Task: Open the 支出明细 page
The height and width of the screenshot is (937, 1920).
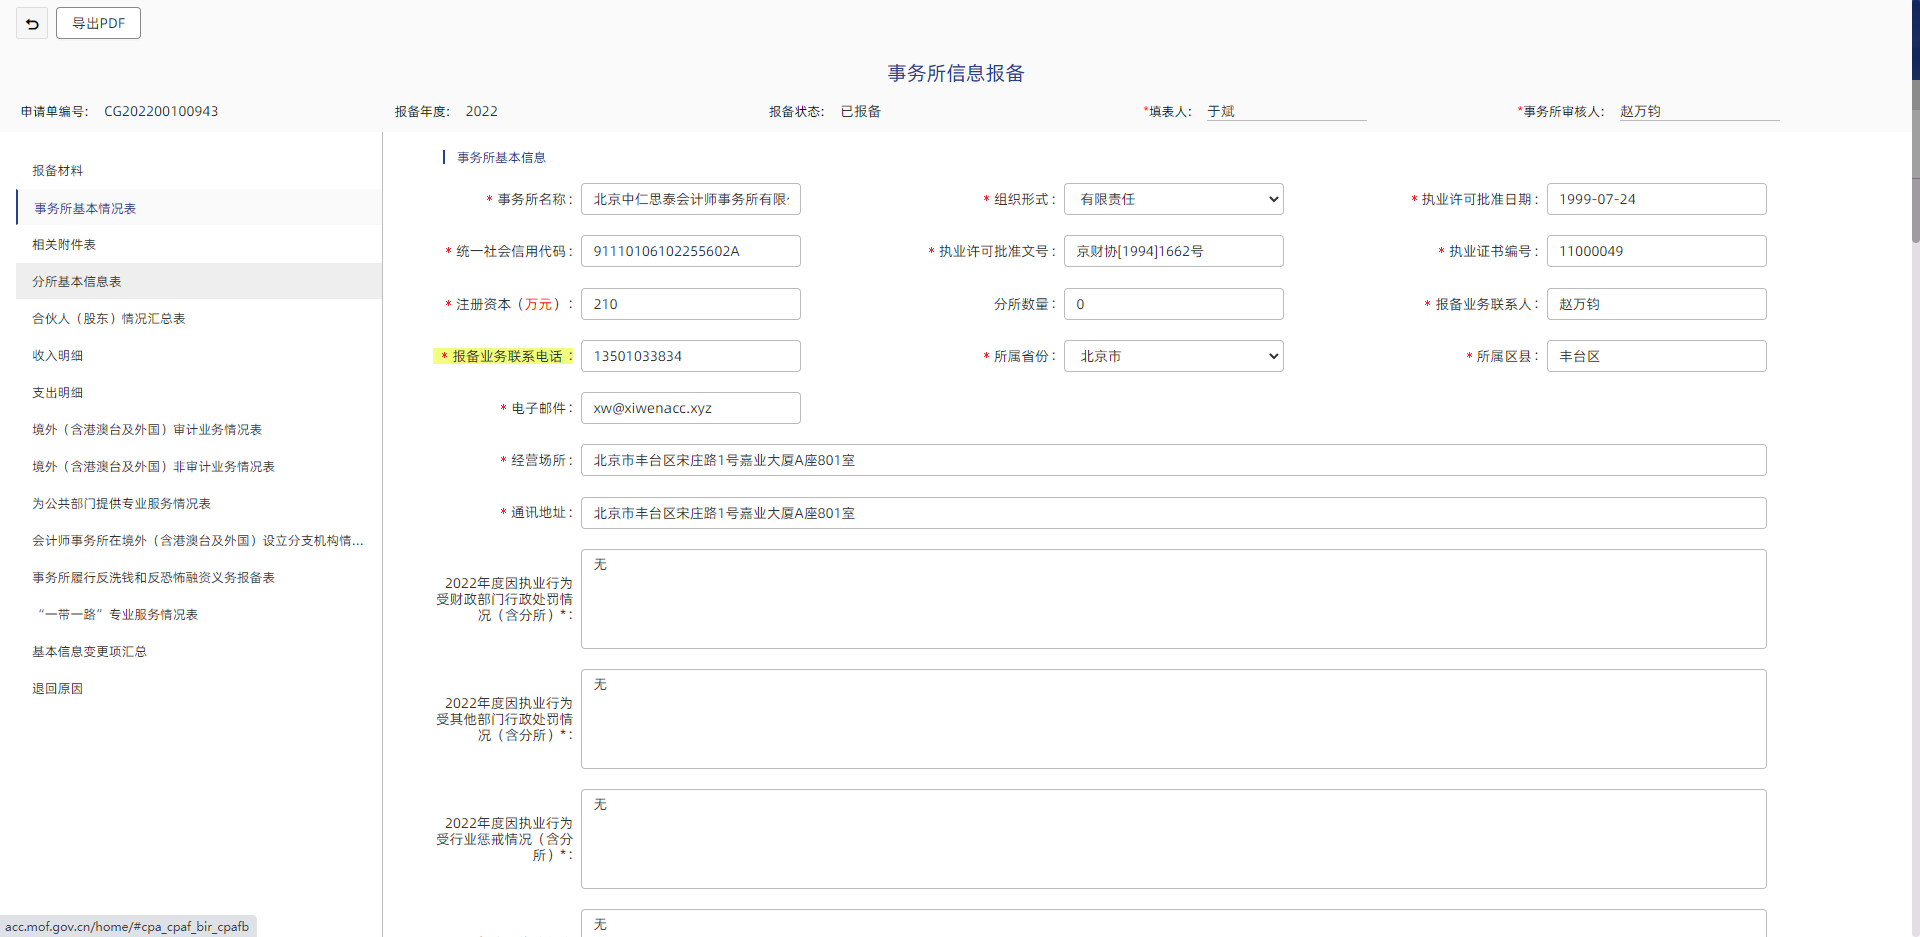Action: point(58,393)
